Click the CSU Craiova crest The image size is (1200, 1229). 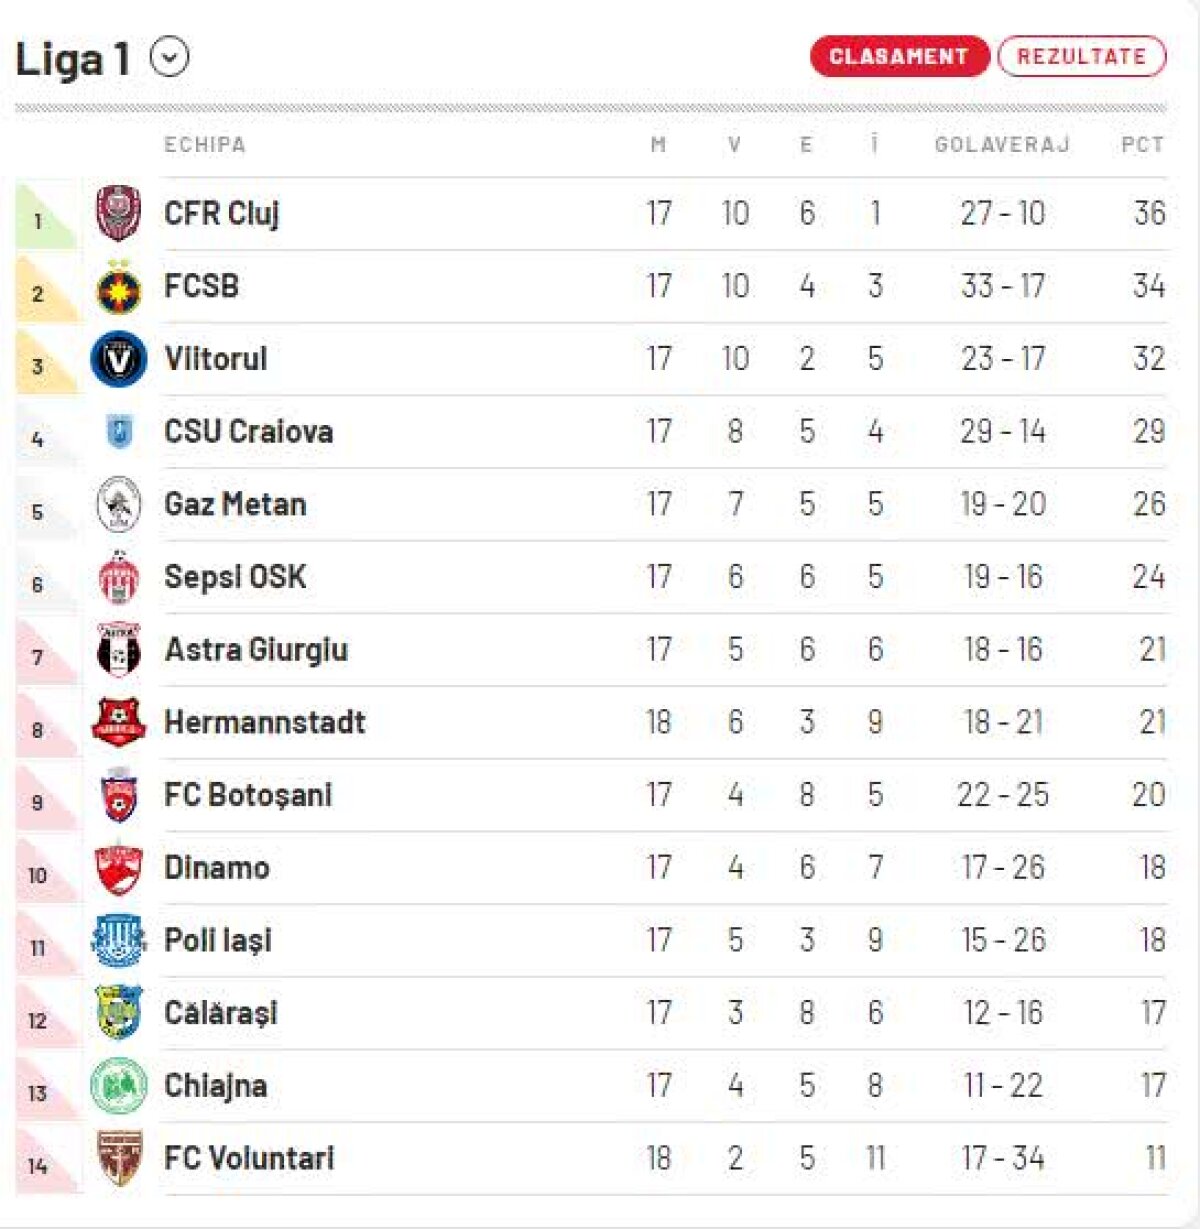click(118, 431)
